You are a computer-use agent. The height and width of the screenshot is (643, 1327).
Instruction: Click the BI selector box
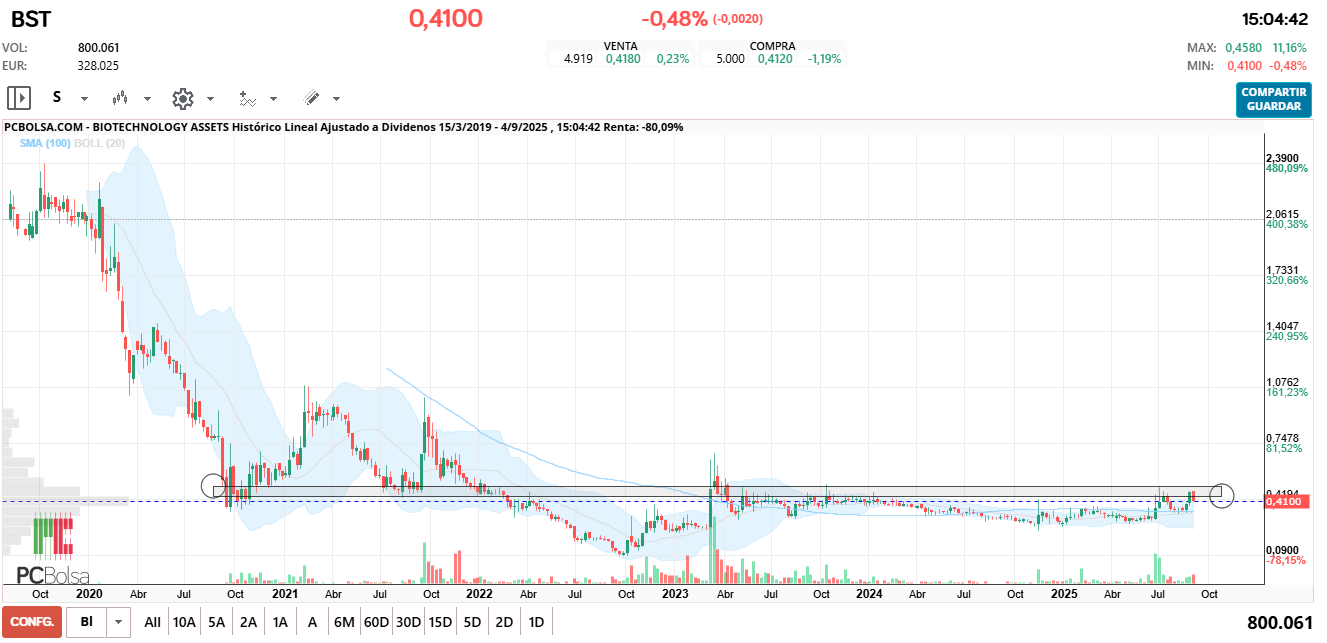(86, 622)
